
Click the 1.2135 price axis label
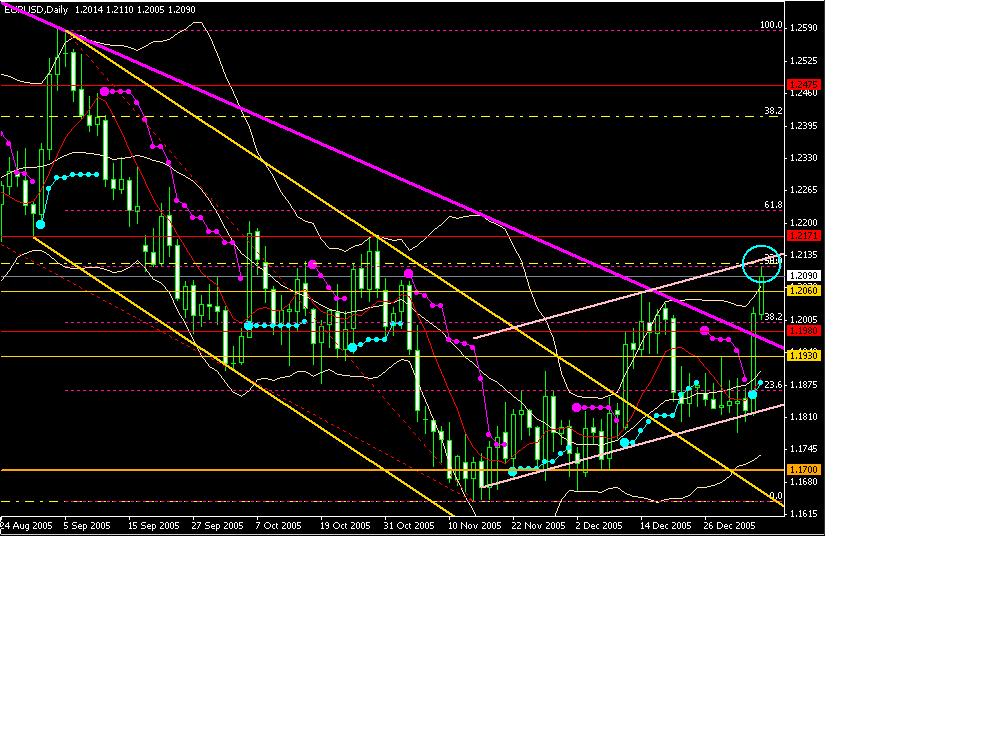tap(804, 254)
